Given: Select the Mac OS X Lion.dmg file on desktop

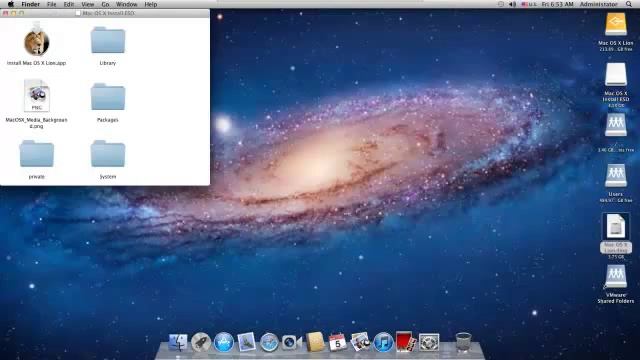Looking at the screenshot, I should 616,226.
